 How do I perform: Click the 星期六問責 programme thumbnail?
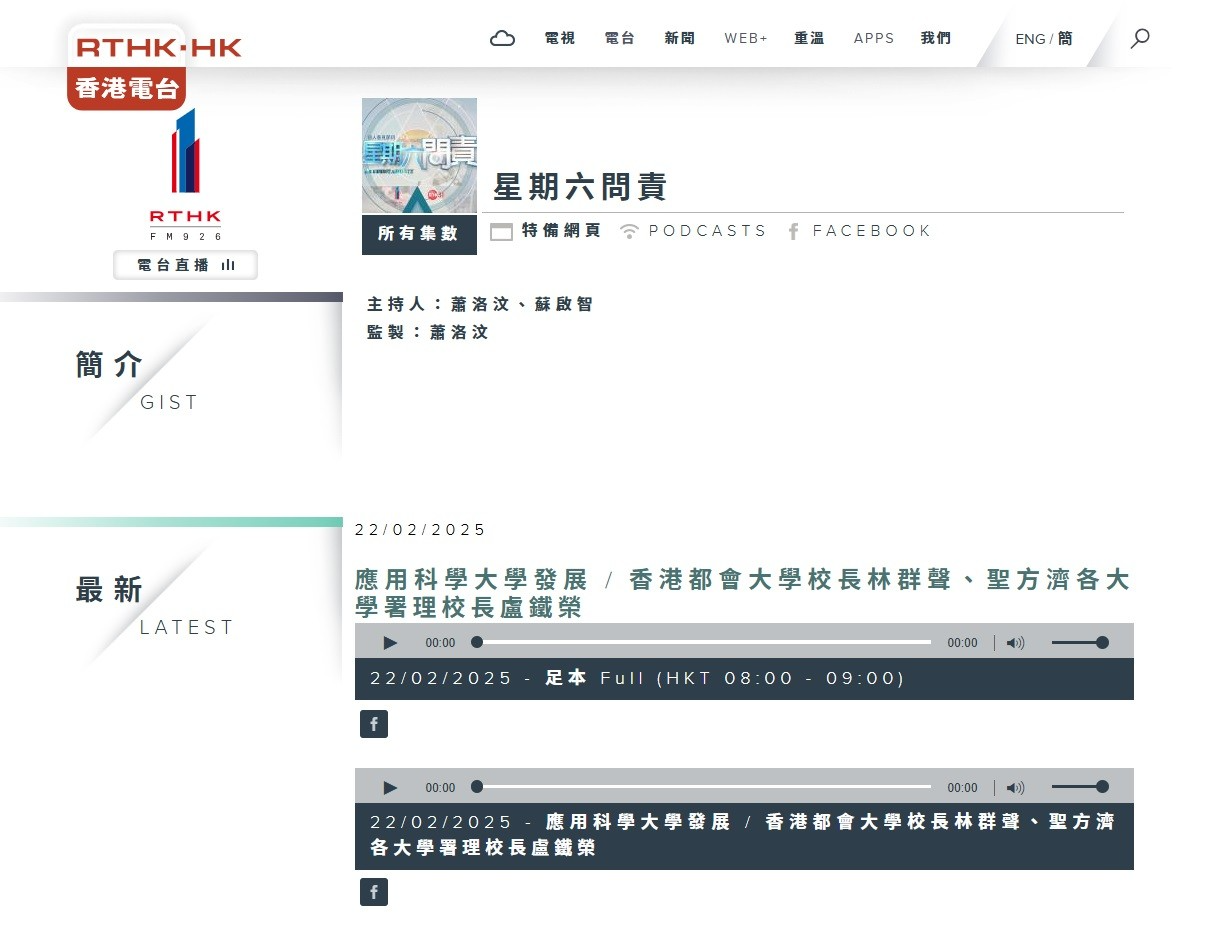coord(419,155)
